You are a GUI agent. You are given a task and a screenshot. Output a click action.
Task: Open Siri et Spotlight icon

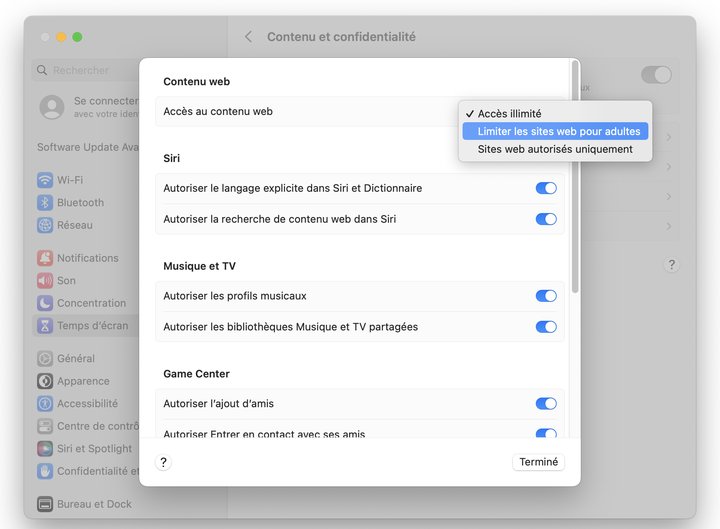coord(45,449)
